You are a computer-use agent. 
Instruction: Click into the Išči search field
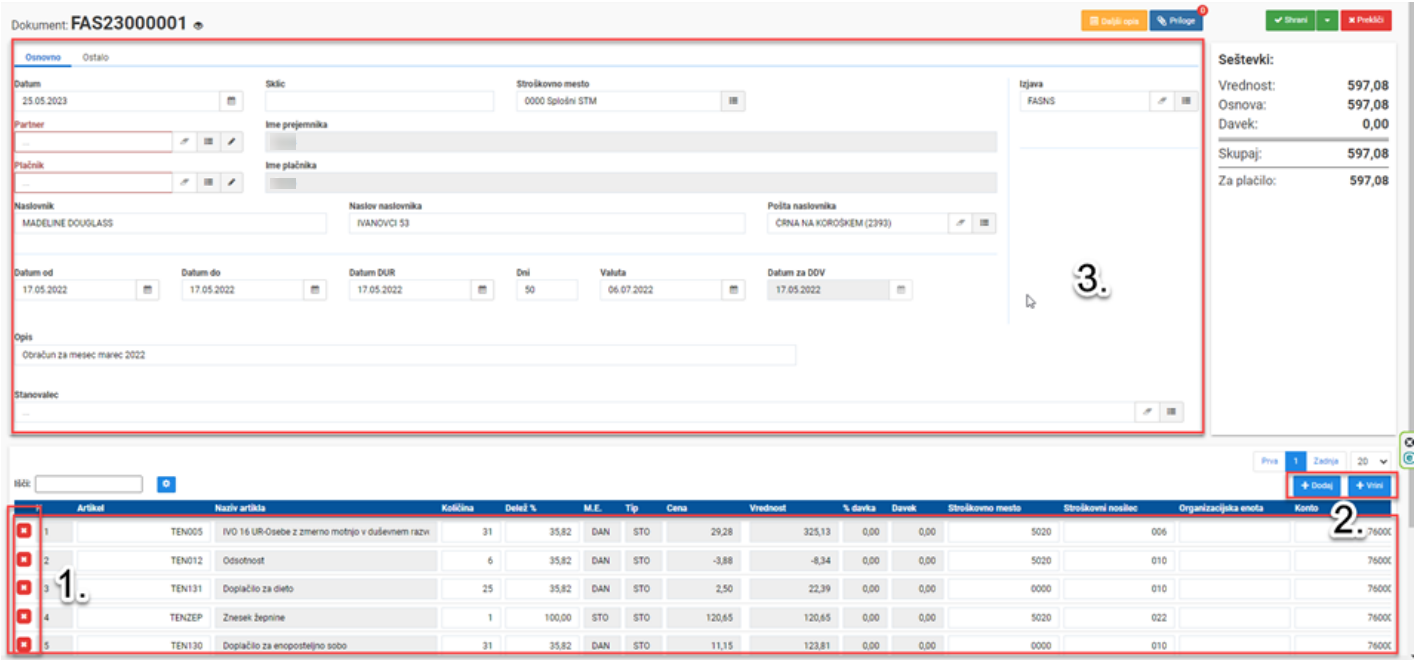pos(89,484)
